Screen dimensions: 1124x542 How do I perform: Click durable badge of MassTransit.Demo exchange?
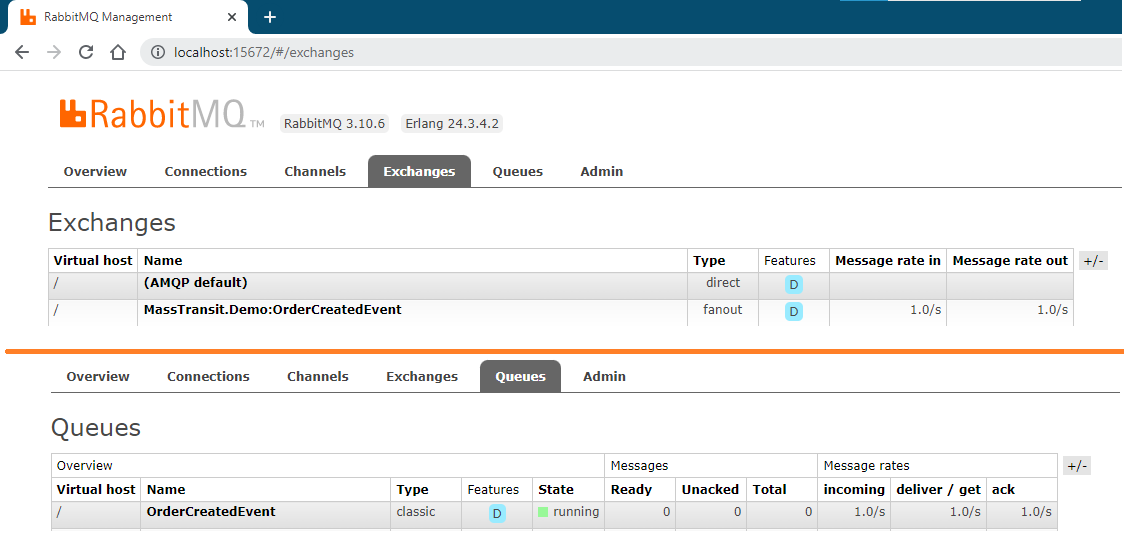793,311
